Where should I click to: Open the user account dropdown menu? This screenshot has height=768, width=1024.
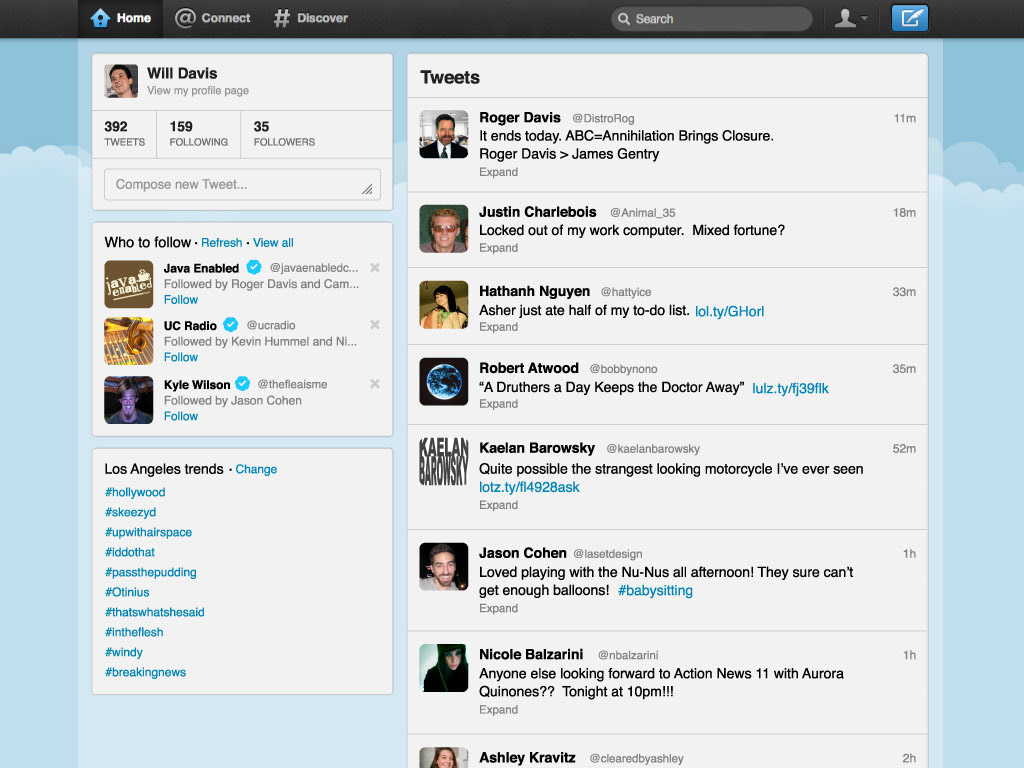pos(851,18)
